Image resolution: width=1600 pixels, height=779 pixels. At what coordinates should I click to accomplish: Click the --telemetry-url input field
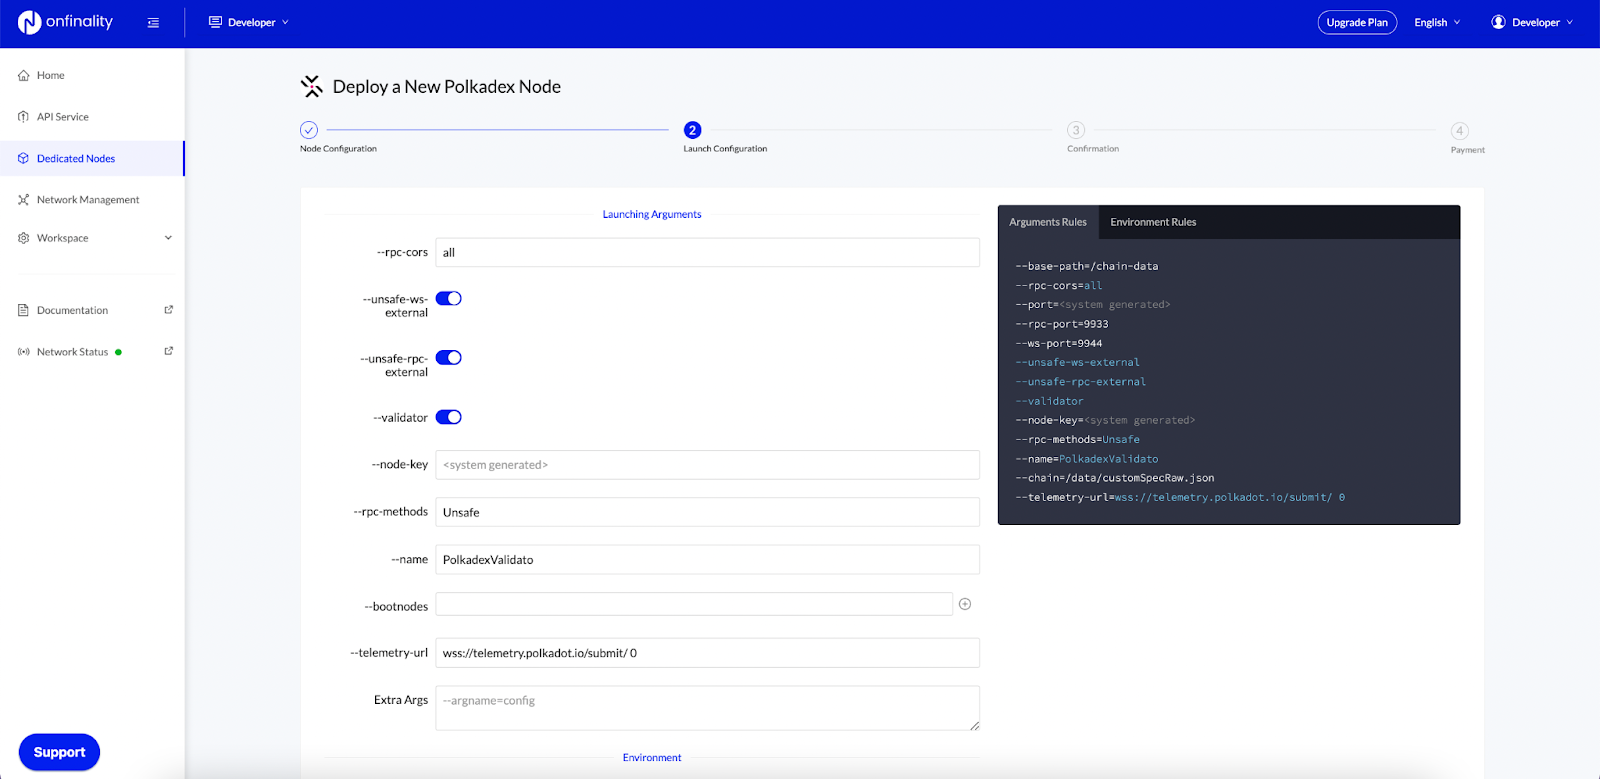point(706,653)
